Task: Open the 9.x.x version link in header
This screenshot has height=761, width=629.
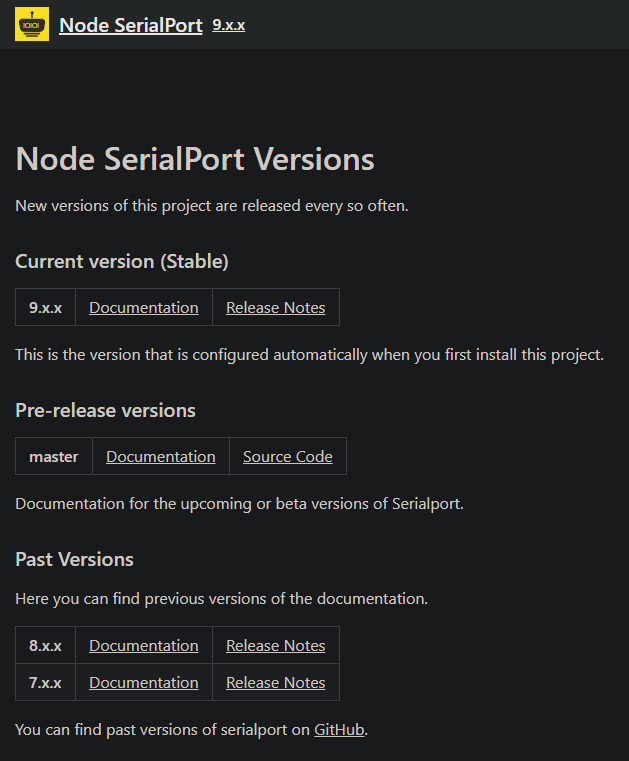Action: coord(229,25)
